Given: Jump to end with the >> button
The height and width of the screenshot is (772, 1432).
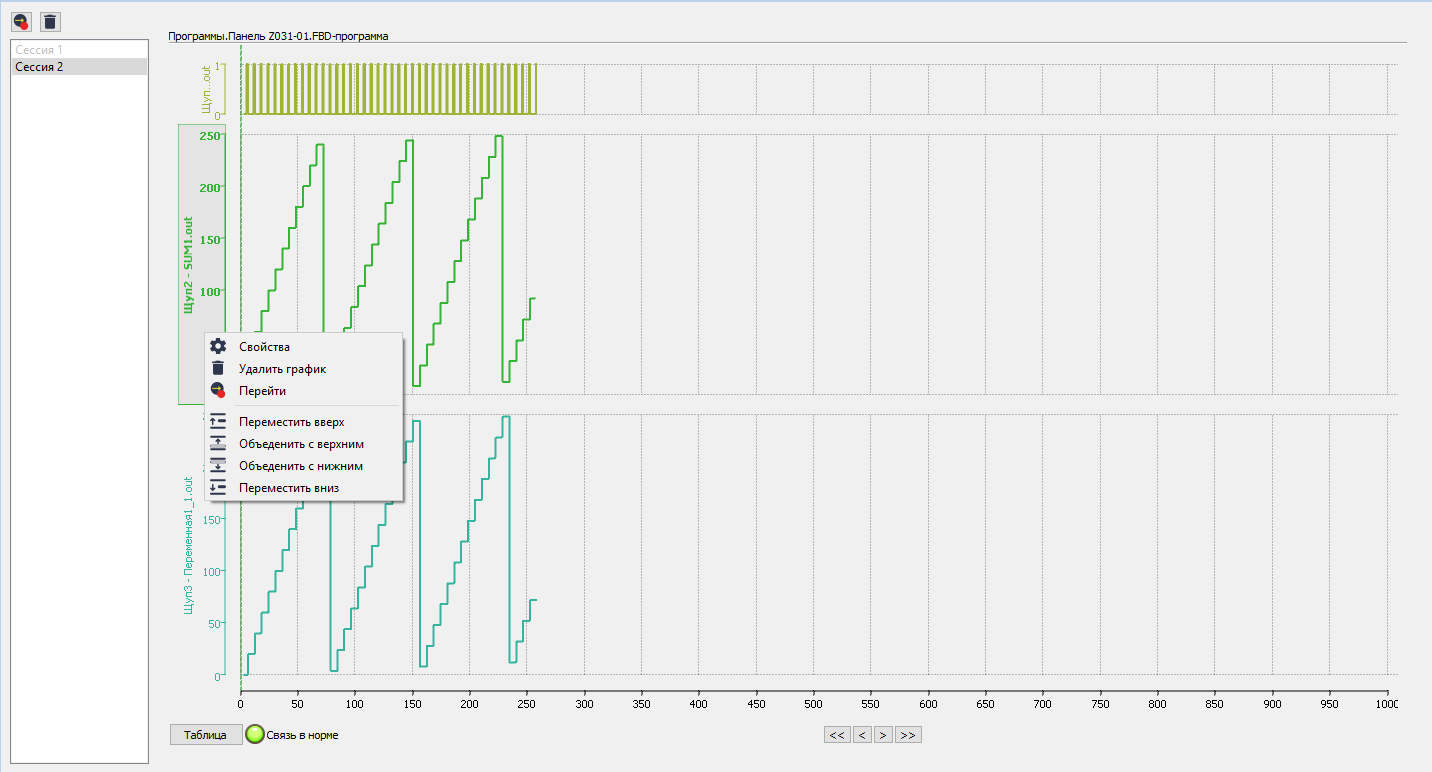Looking at the screenshot, I should point(908,735).
